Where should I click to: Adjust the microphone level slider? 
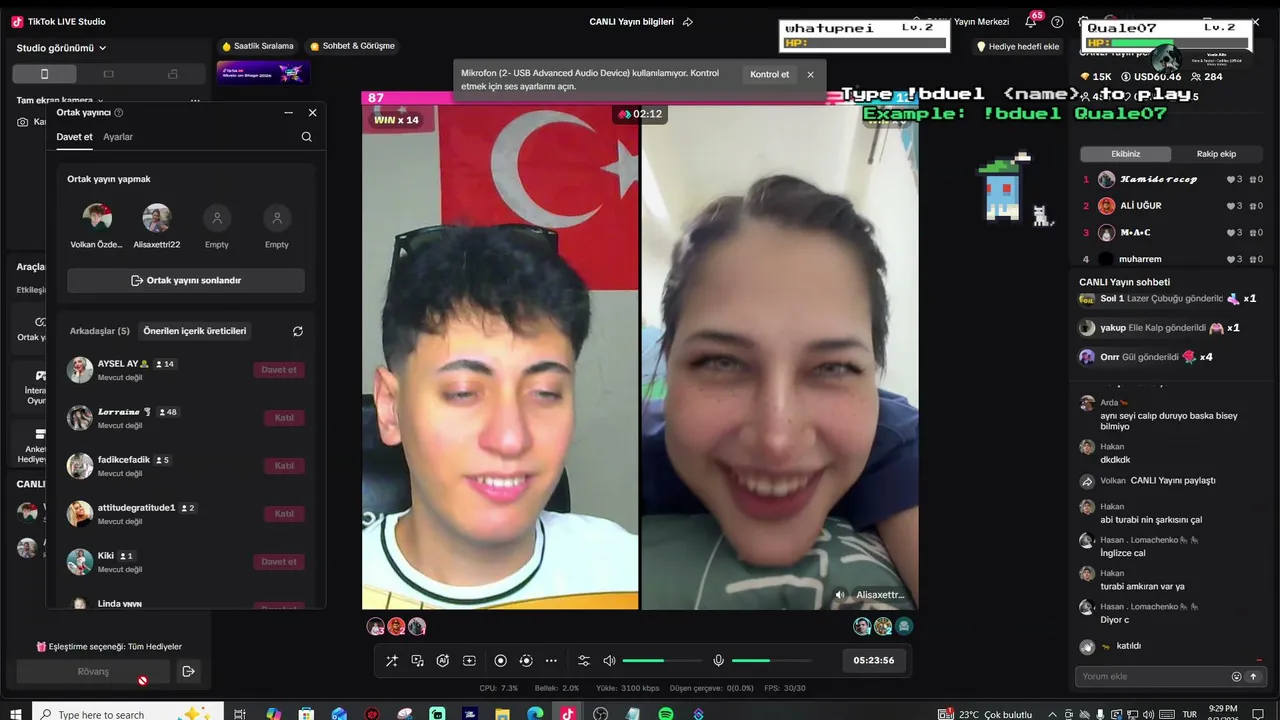coord(772,661)
